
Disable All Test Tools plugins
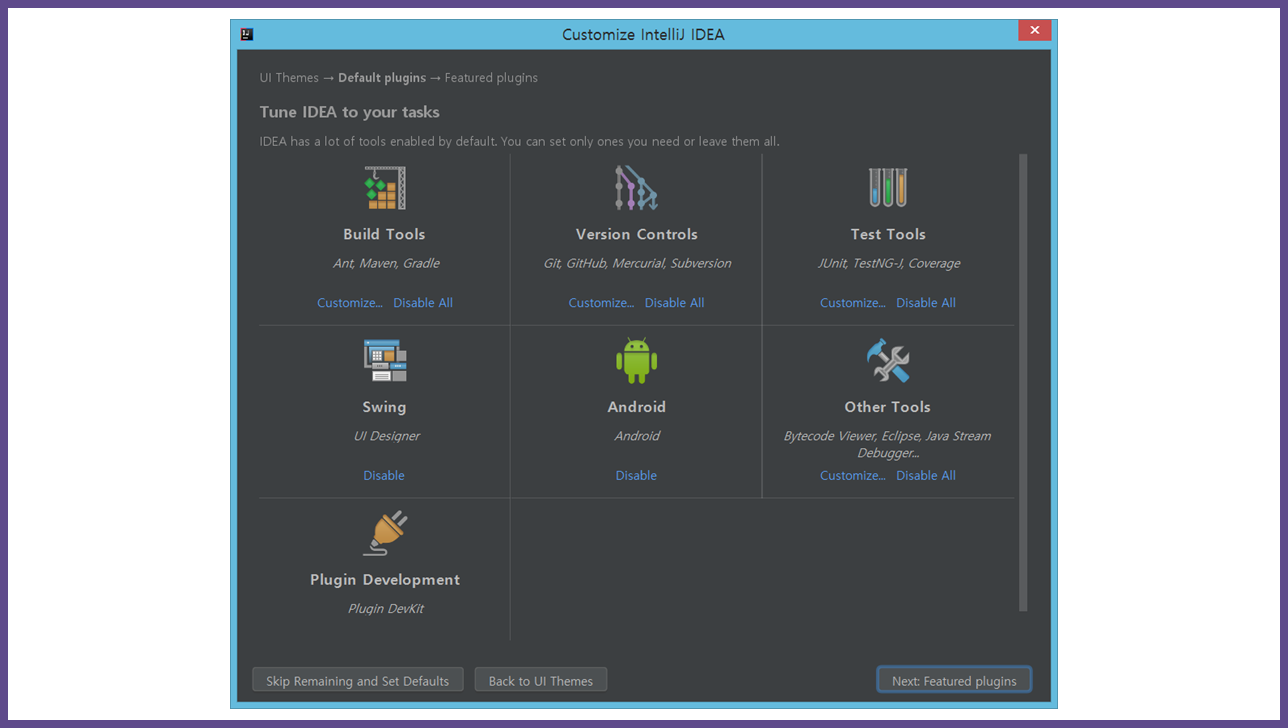(x=926, y=303)
